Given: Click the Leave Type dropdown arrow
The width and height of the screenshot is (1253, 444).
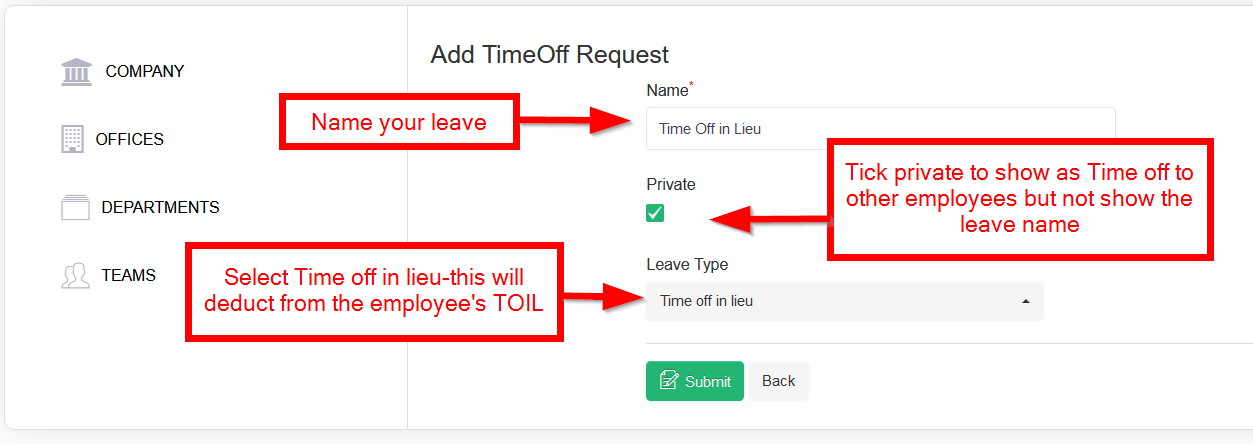Looking at the screenshot, I should tap(1025, 301).
